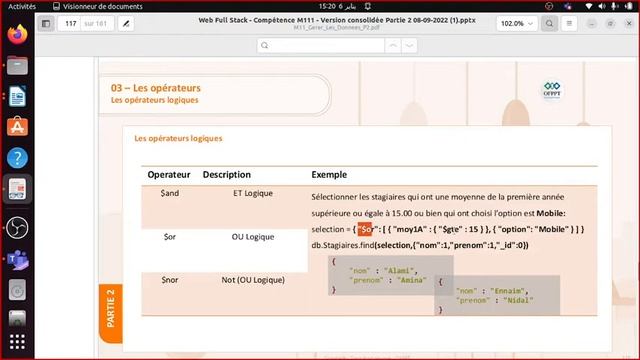Open OBS Studio from the dock
This screenshot has width=640, height=360.
click(x=17, y=228)
